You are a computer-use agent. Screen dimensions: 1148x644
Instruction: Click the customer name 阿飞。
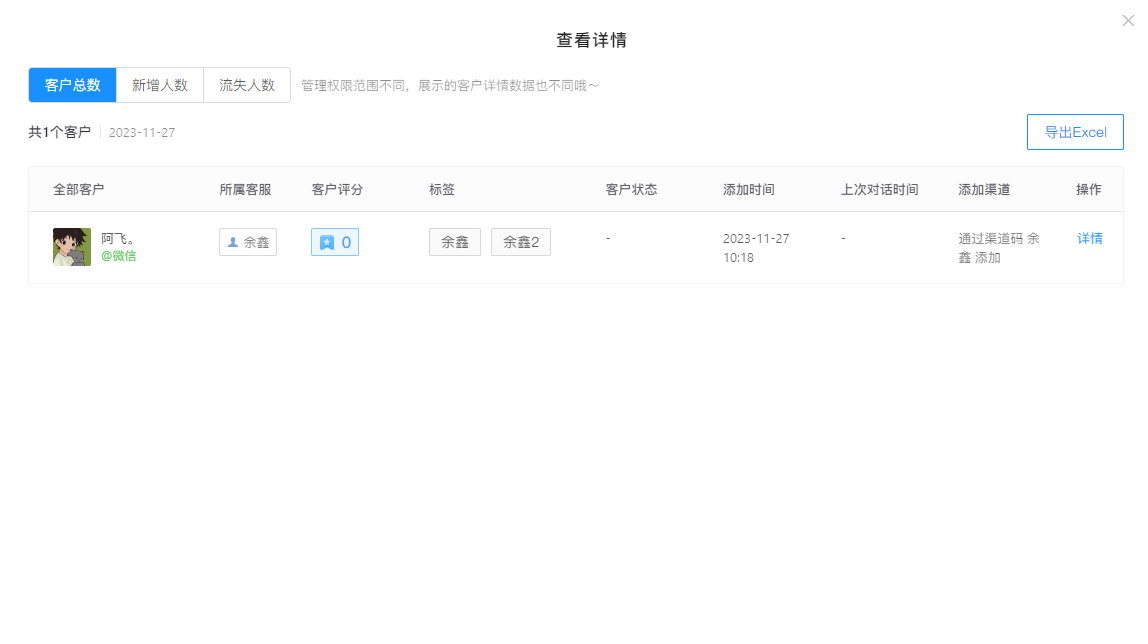(118, 239)
